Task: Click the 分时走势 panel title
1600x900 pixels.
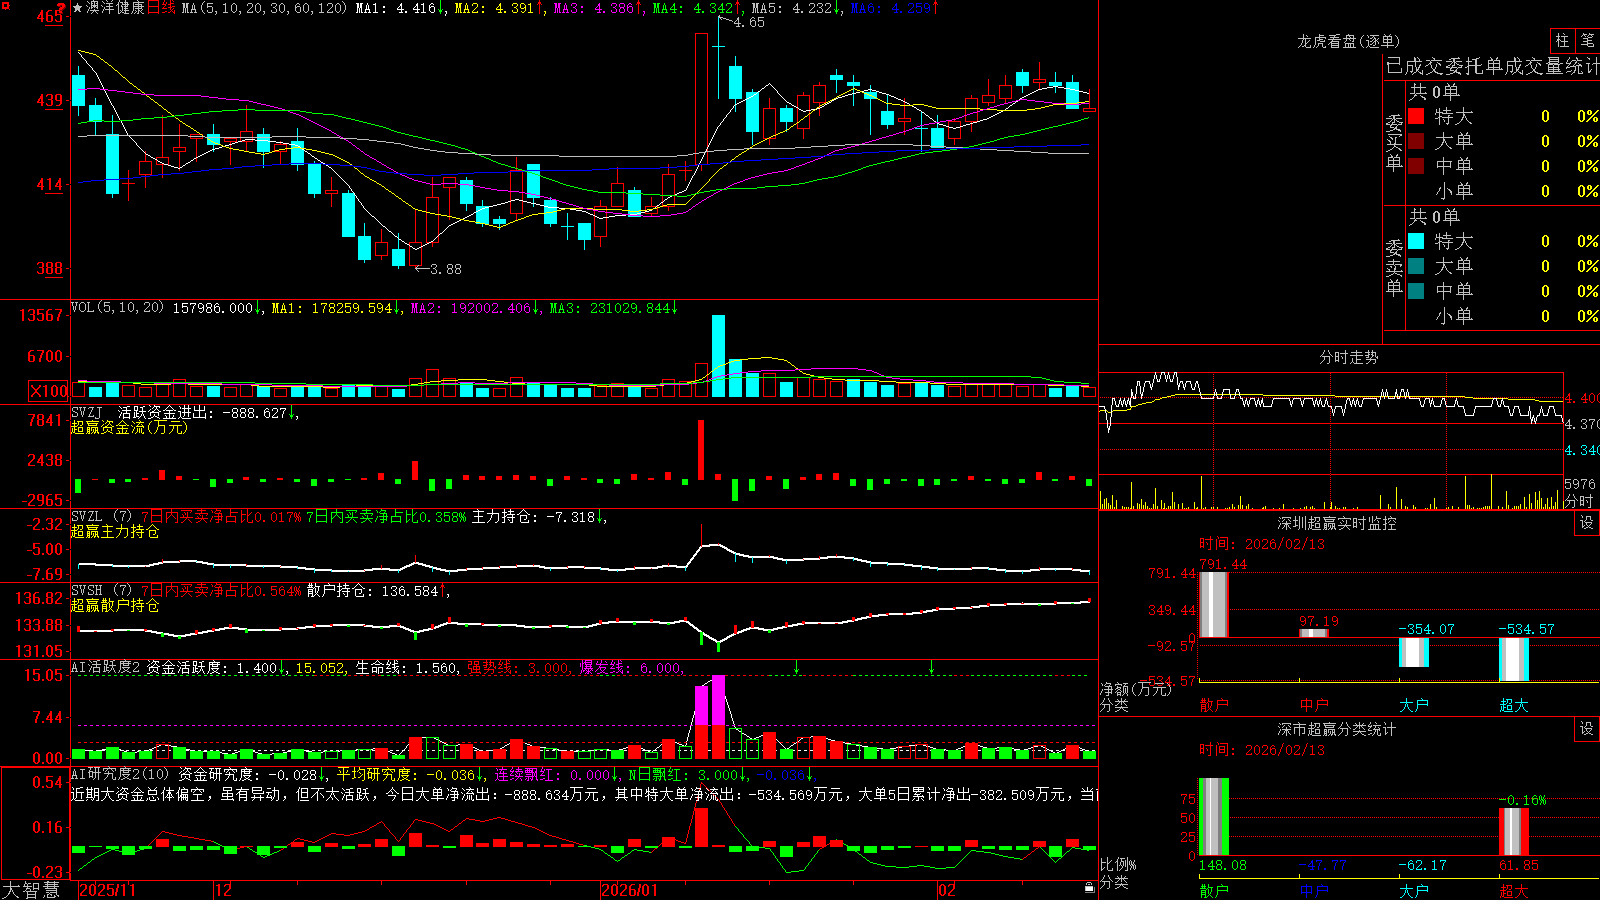Action: pyautogui.click(x=1348, y=357)
